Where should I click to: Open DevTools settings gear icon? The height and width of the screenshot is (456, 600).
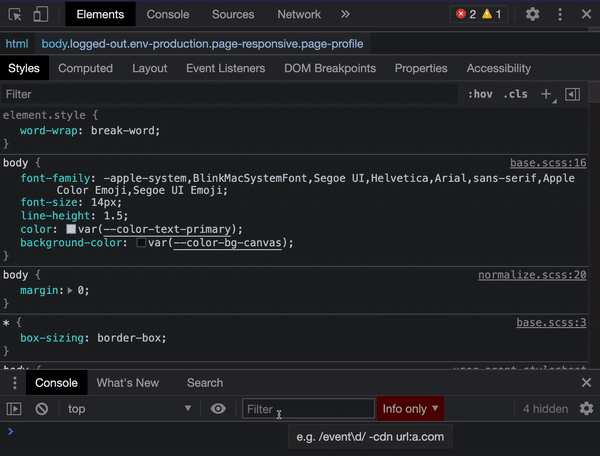532,15
